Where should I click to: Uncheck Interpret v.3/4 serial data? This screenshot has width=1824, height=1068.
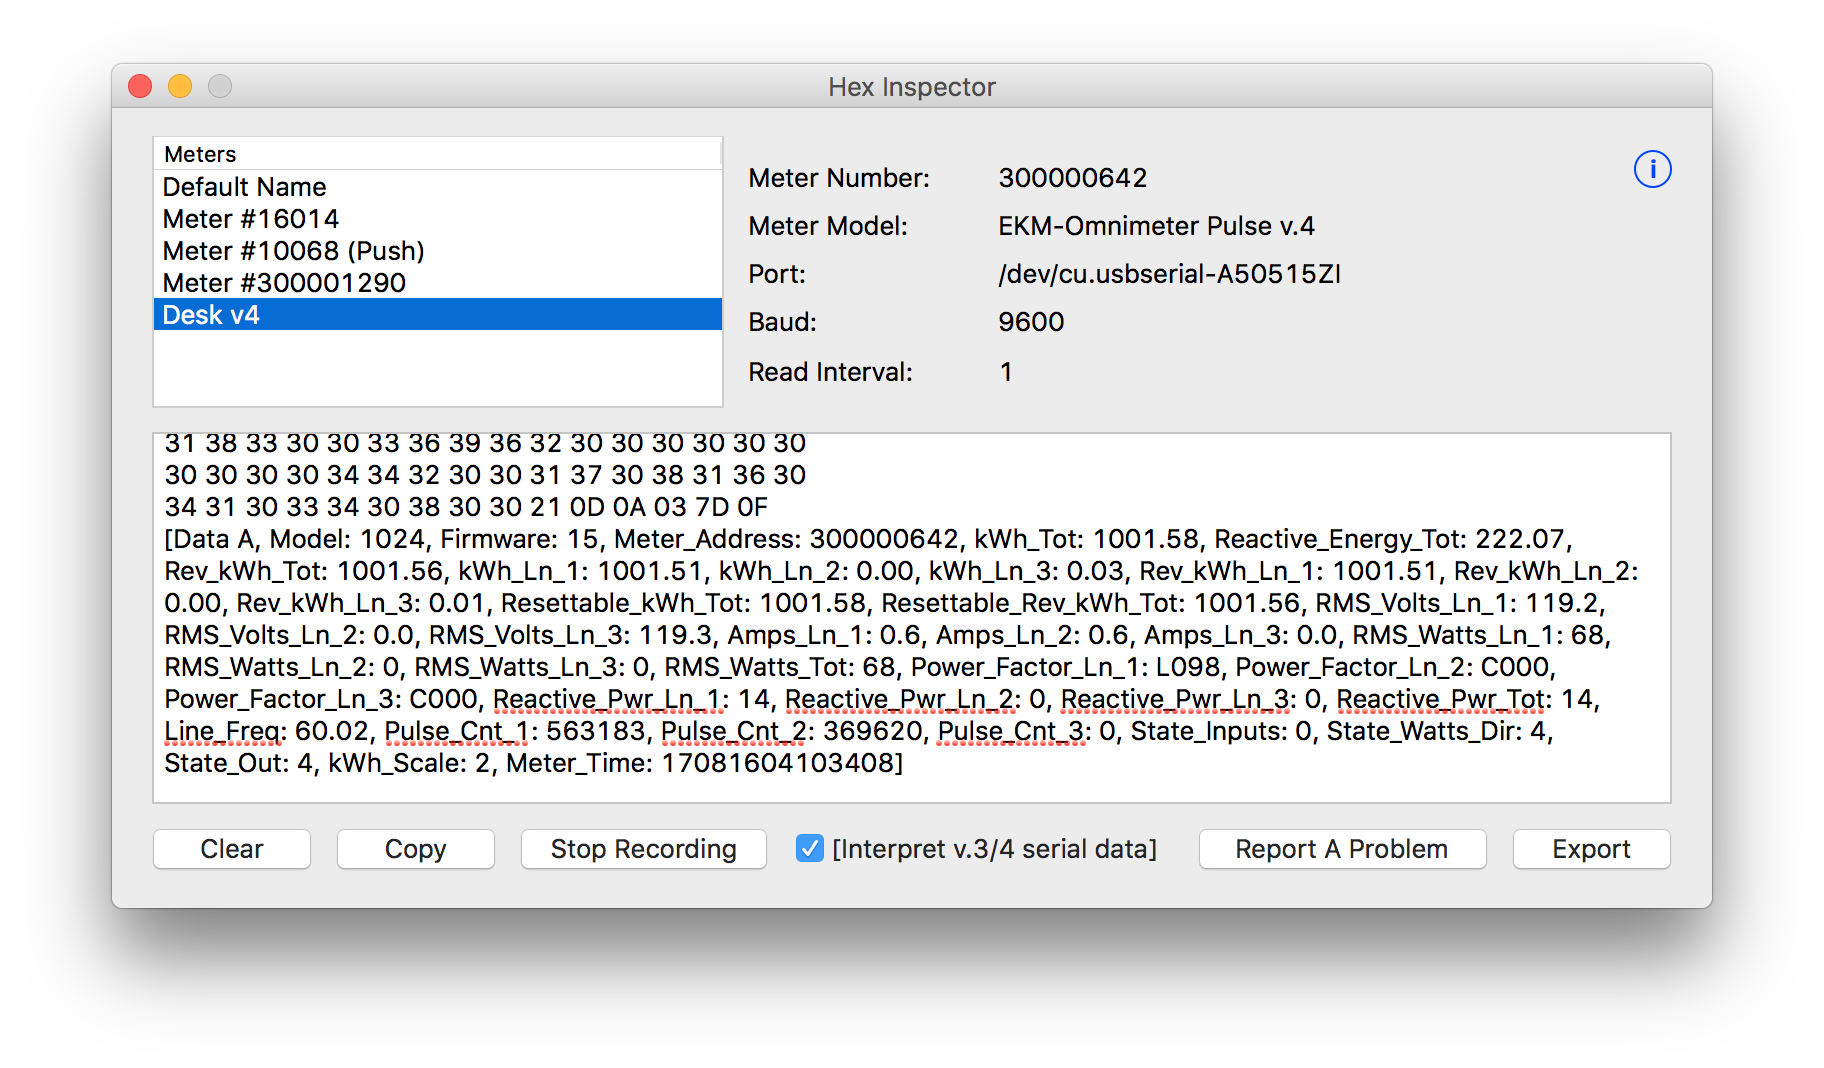pos(810,848)
